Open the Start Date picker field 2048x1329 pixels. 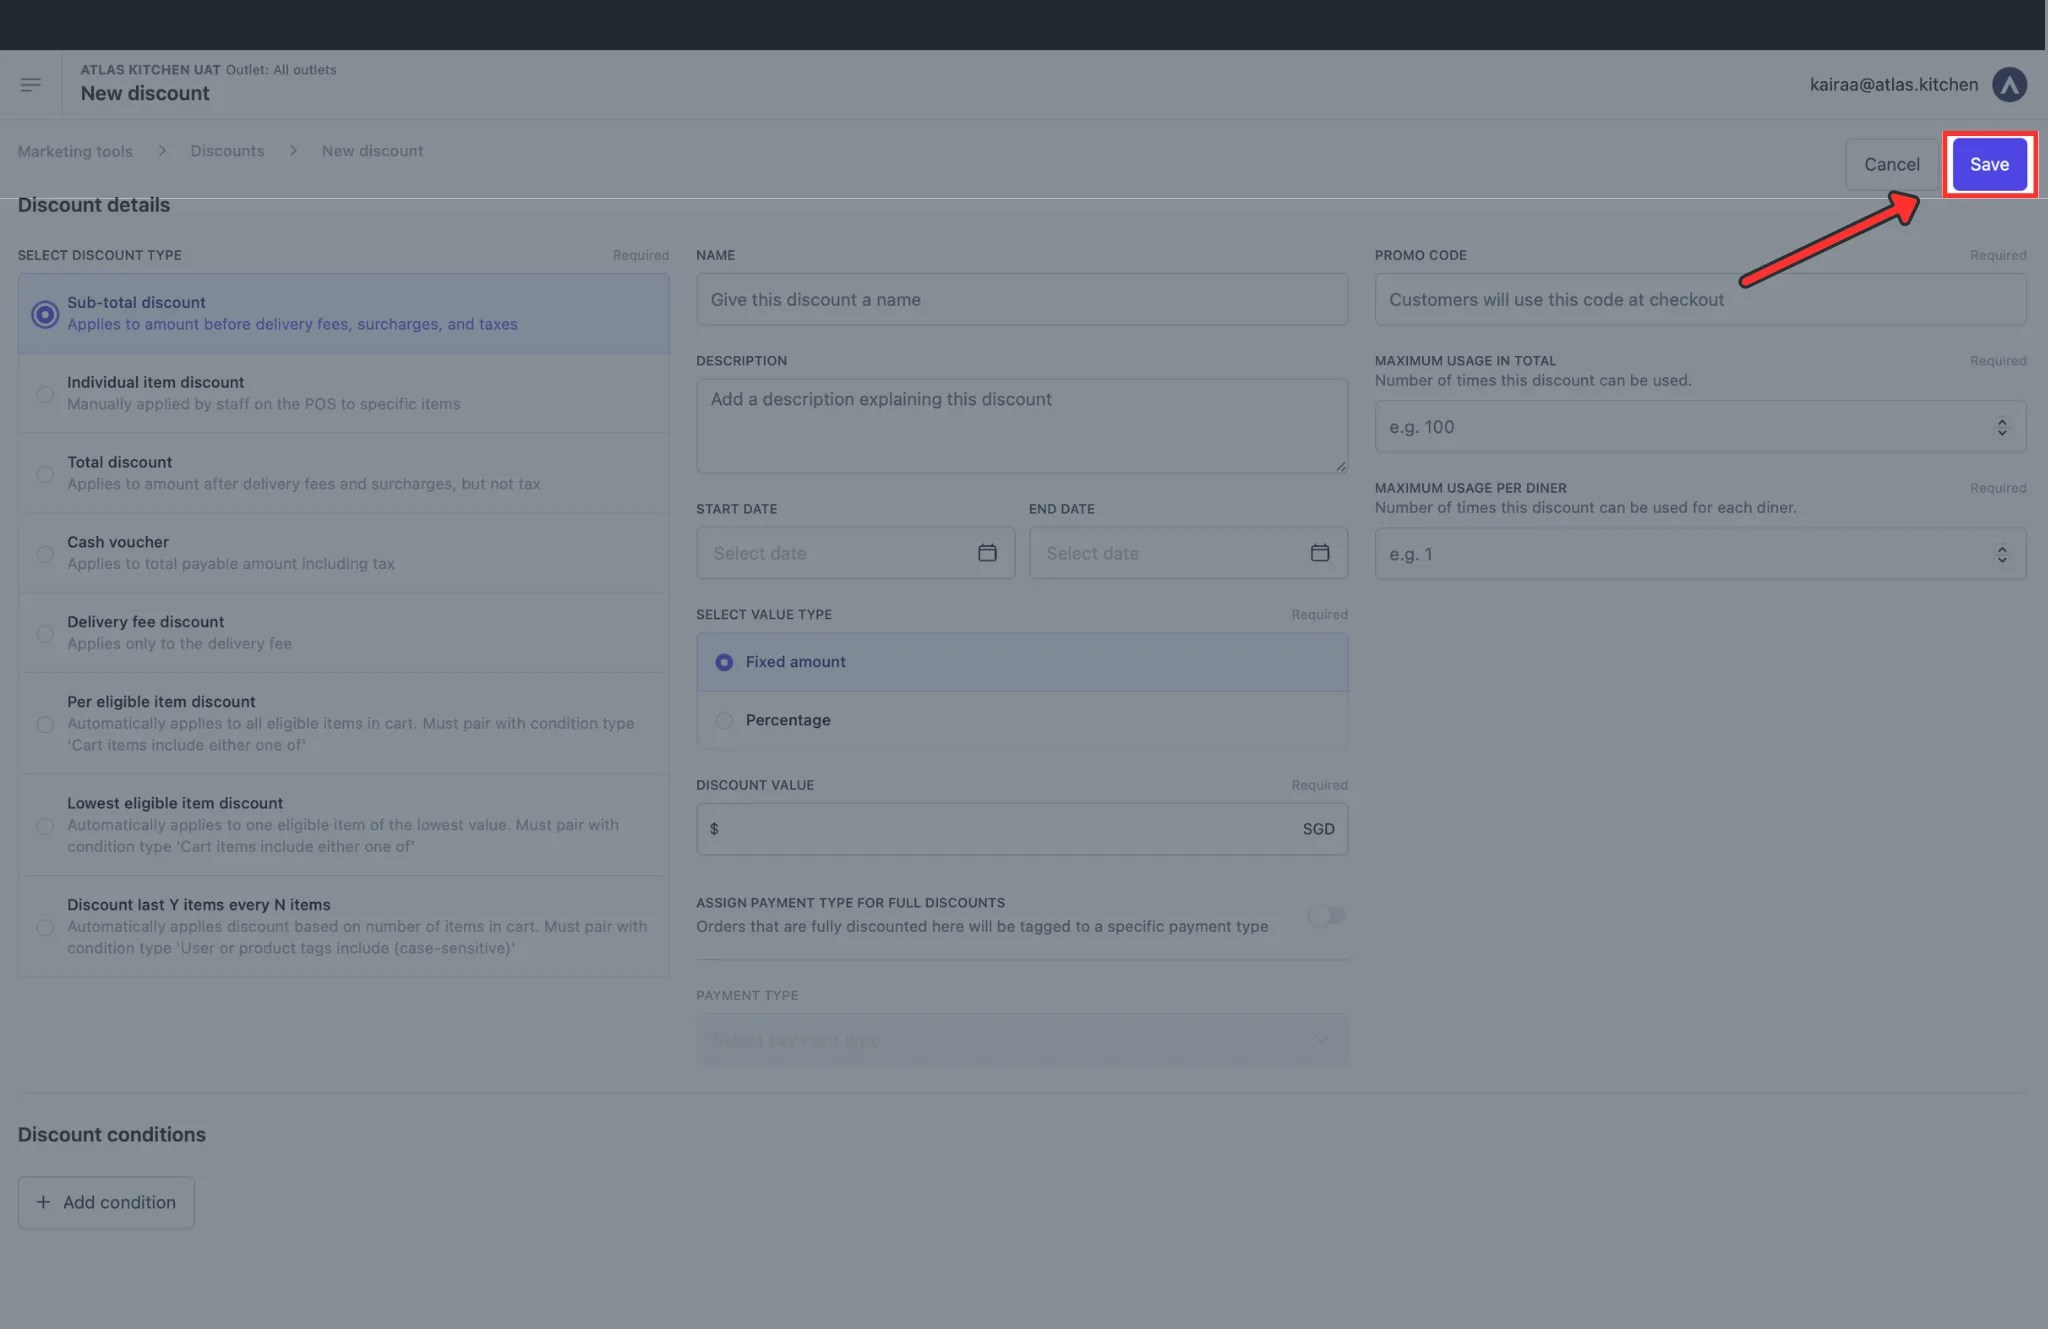[x=840, y=553]
